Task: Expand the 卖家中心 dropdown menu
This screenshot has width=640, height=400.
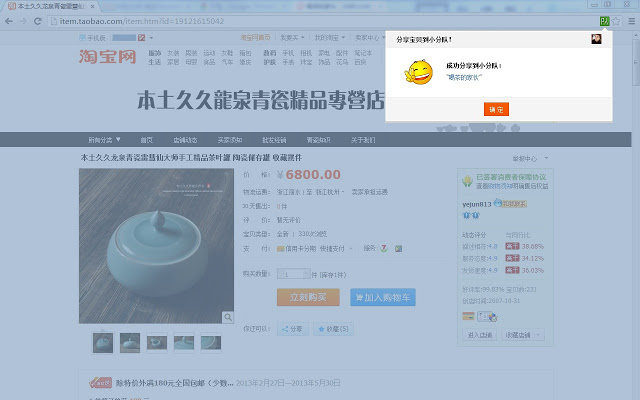Action: (x=370, y=38)
